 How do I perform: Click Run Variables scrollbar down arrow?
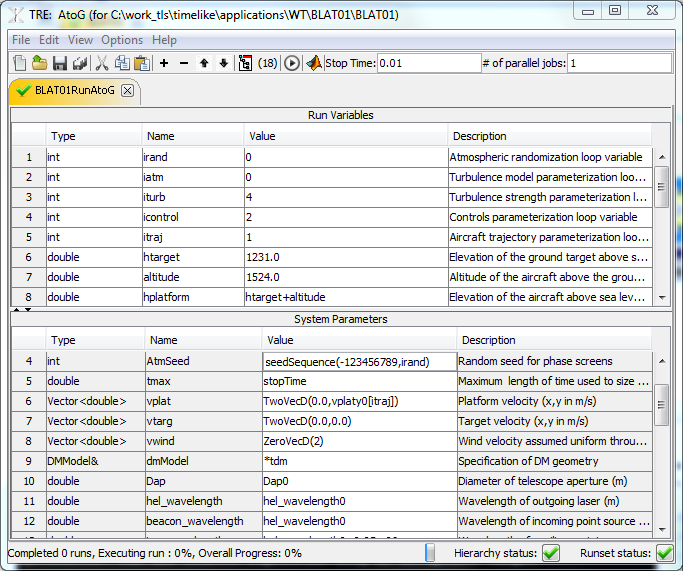point(662,298)
